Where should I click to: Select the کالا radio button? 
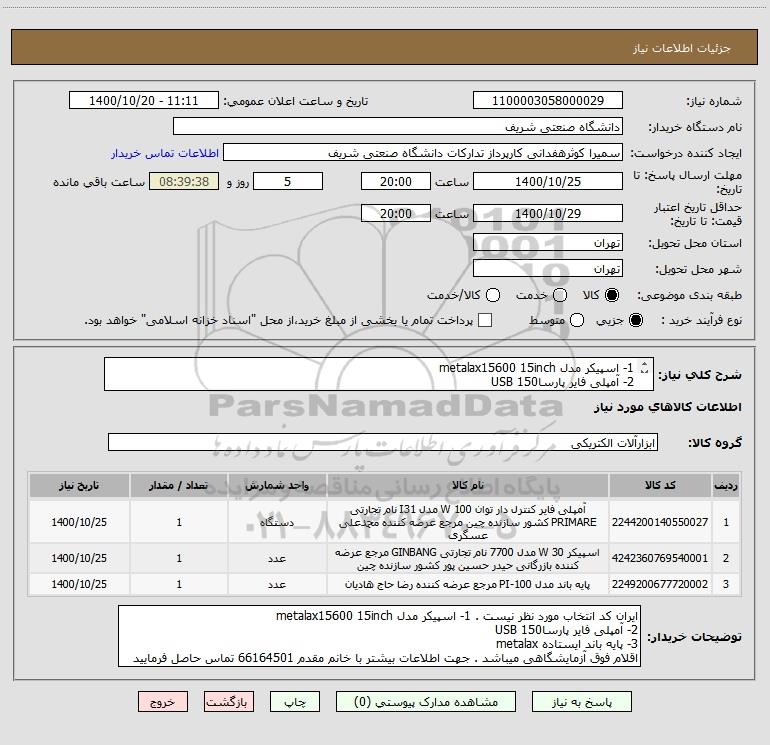612,295
